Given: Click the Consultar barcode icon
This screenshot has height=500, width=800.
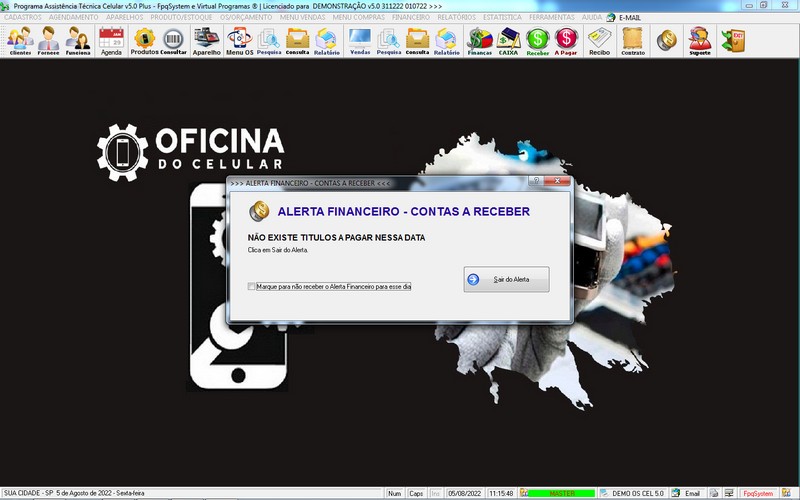Looking at the screenshot, I should point(173,41).
